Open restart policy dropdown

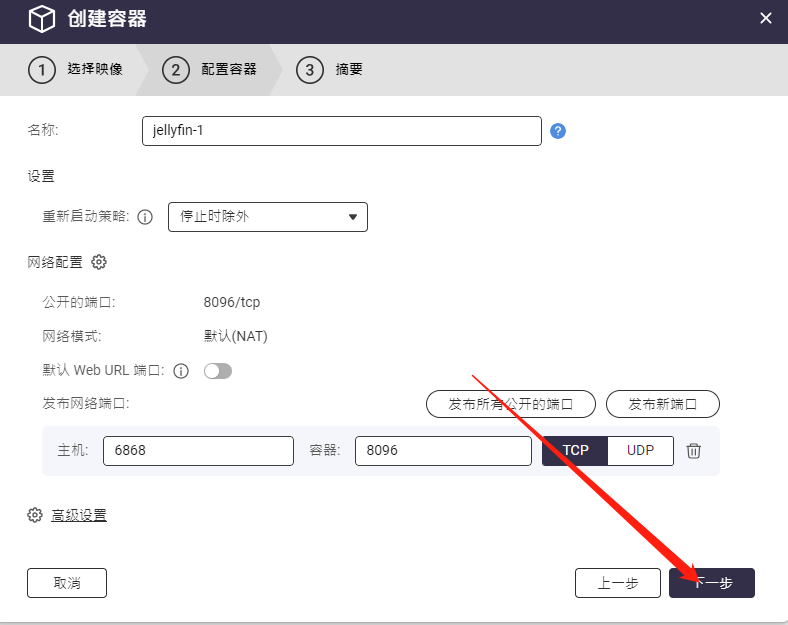tap(268, 217)
